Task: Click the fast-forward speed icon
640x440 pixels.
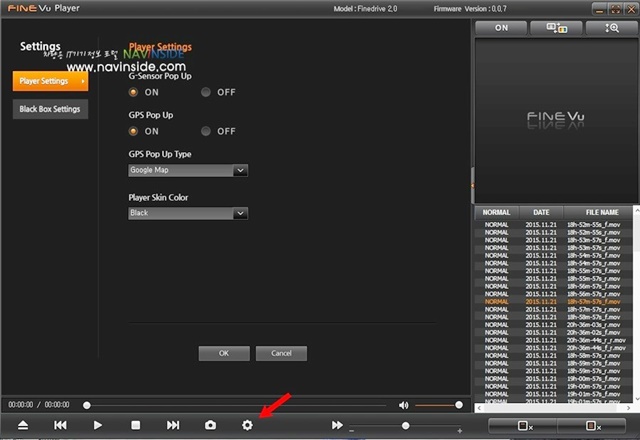Action: pos(337,425)
